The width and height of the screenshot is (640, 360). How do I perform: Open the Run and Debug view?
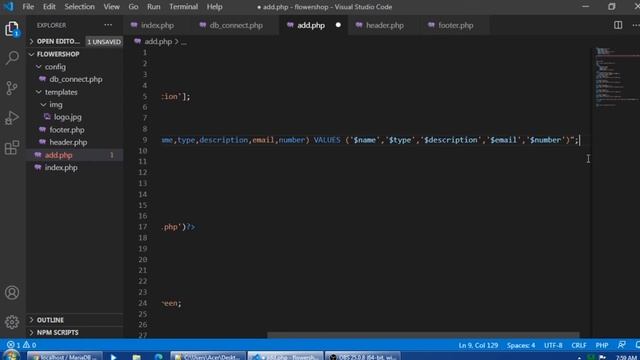pos(12,118)
